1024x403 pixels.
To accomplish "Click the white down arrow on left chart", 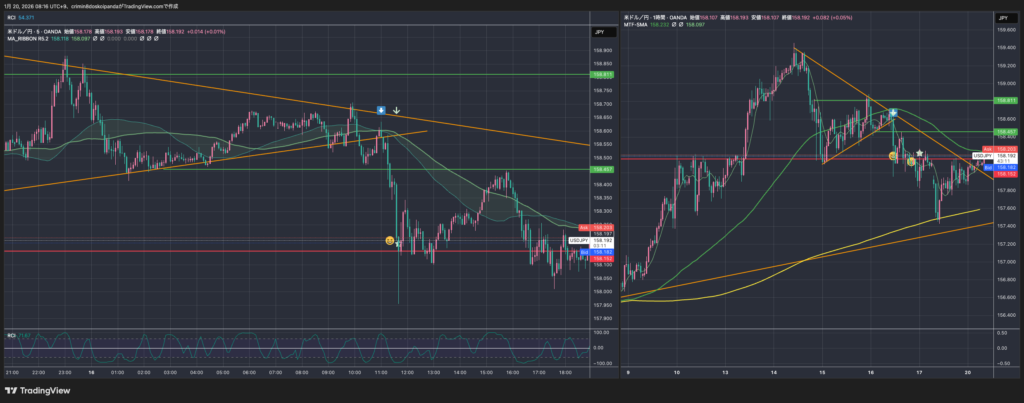I will click(x=397, y=111).
